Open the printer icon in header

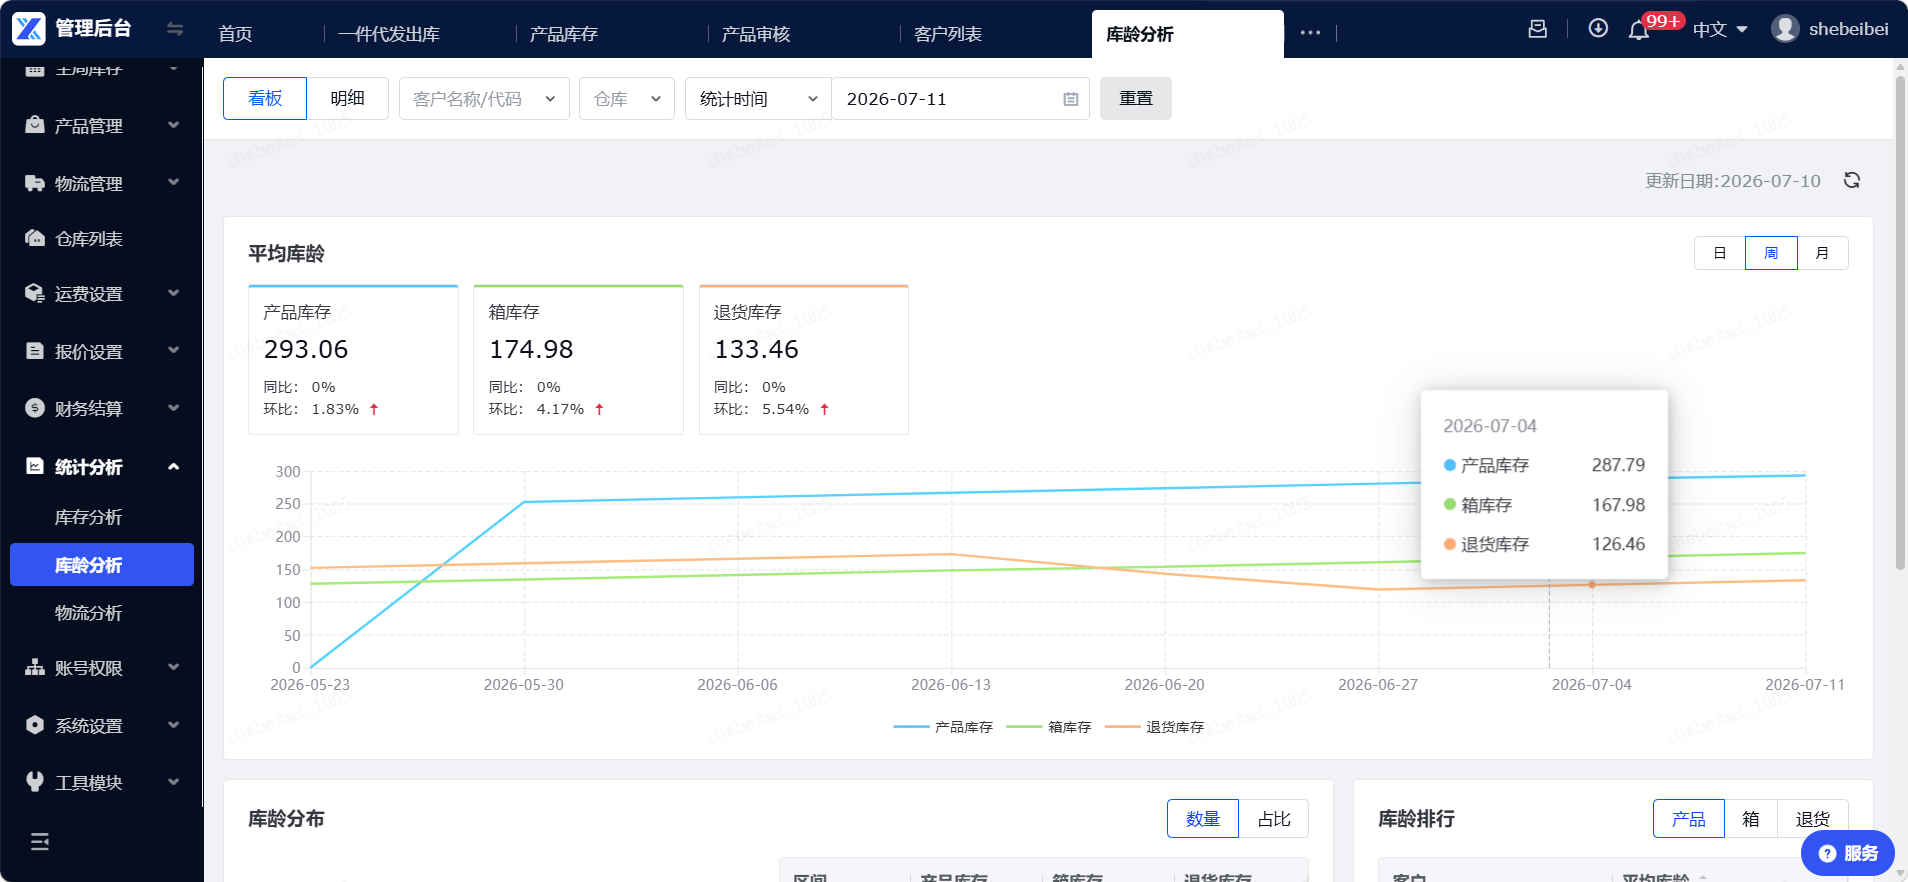[1538, 29]
